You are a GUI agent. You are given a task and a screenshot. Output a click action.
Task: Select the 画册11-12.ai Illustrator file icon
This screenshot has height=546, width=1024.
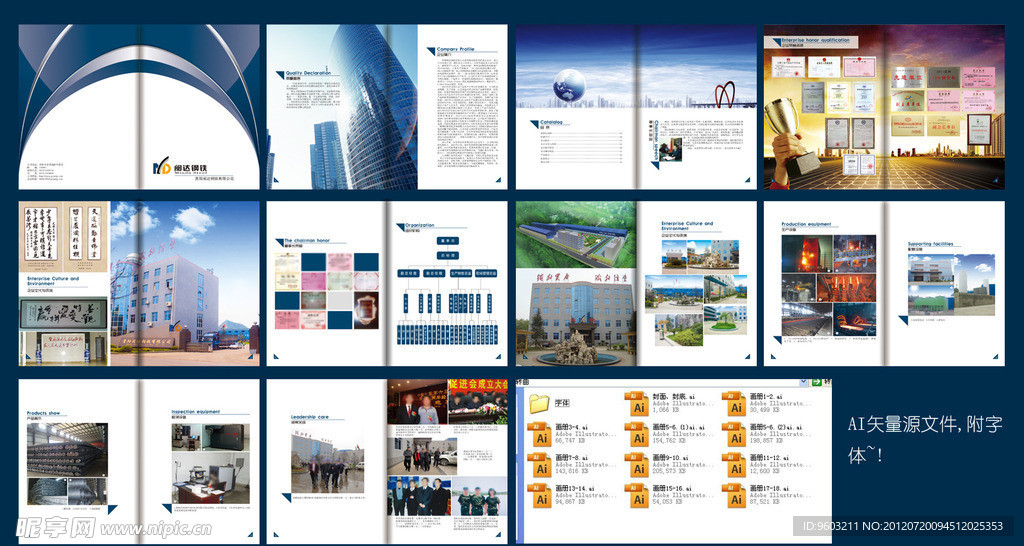733,465
